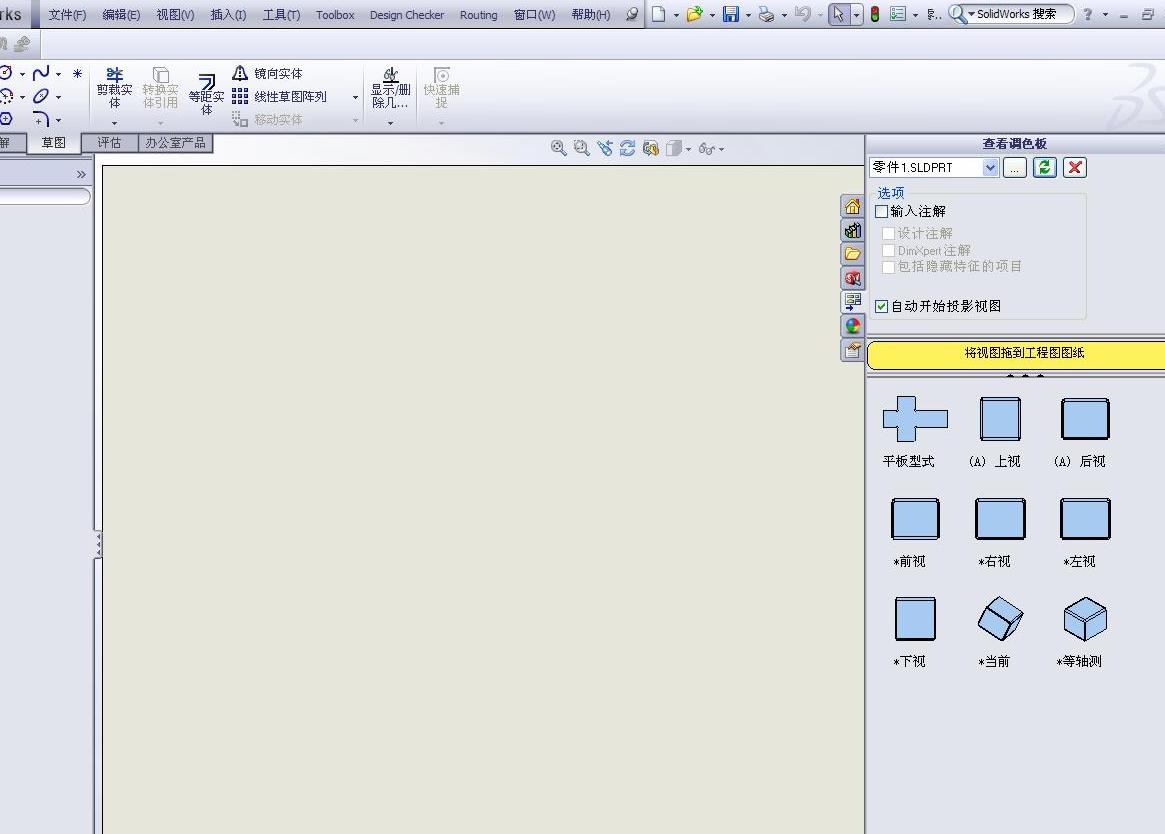Open the Routing menu
The height and width of the screenshot is (834, 1165).
478,15
